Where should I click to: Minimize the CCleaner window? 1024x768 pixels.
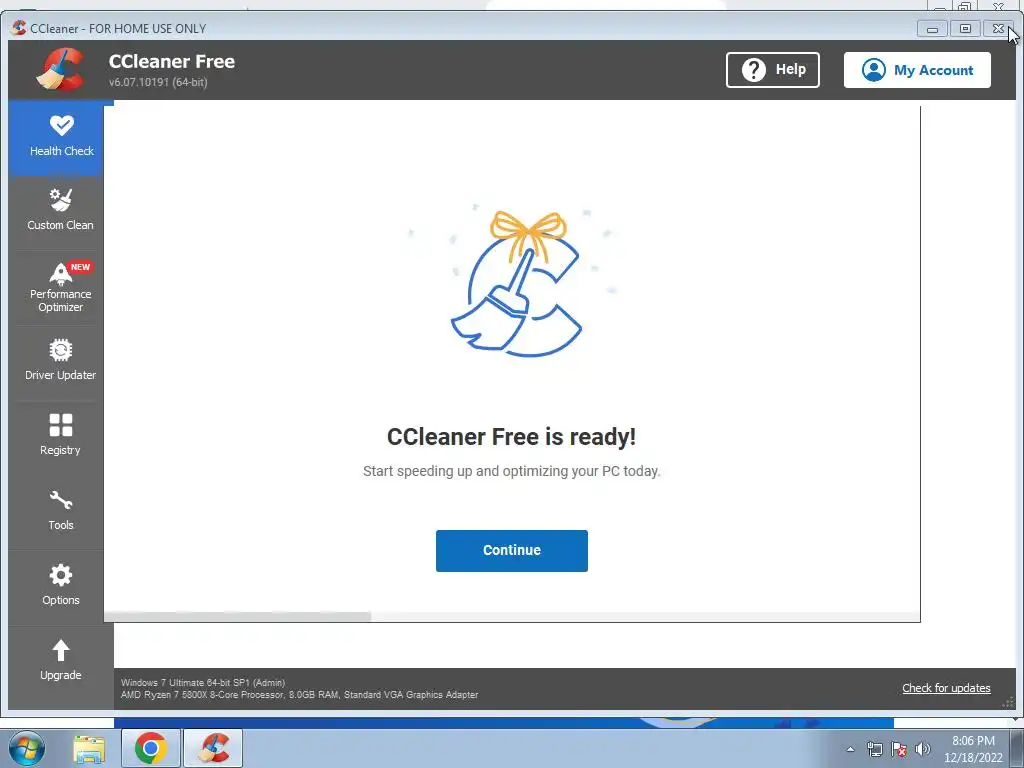tap(933, 29)
